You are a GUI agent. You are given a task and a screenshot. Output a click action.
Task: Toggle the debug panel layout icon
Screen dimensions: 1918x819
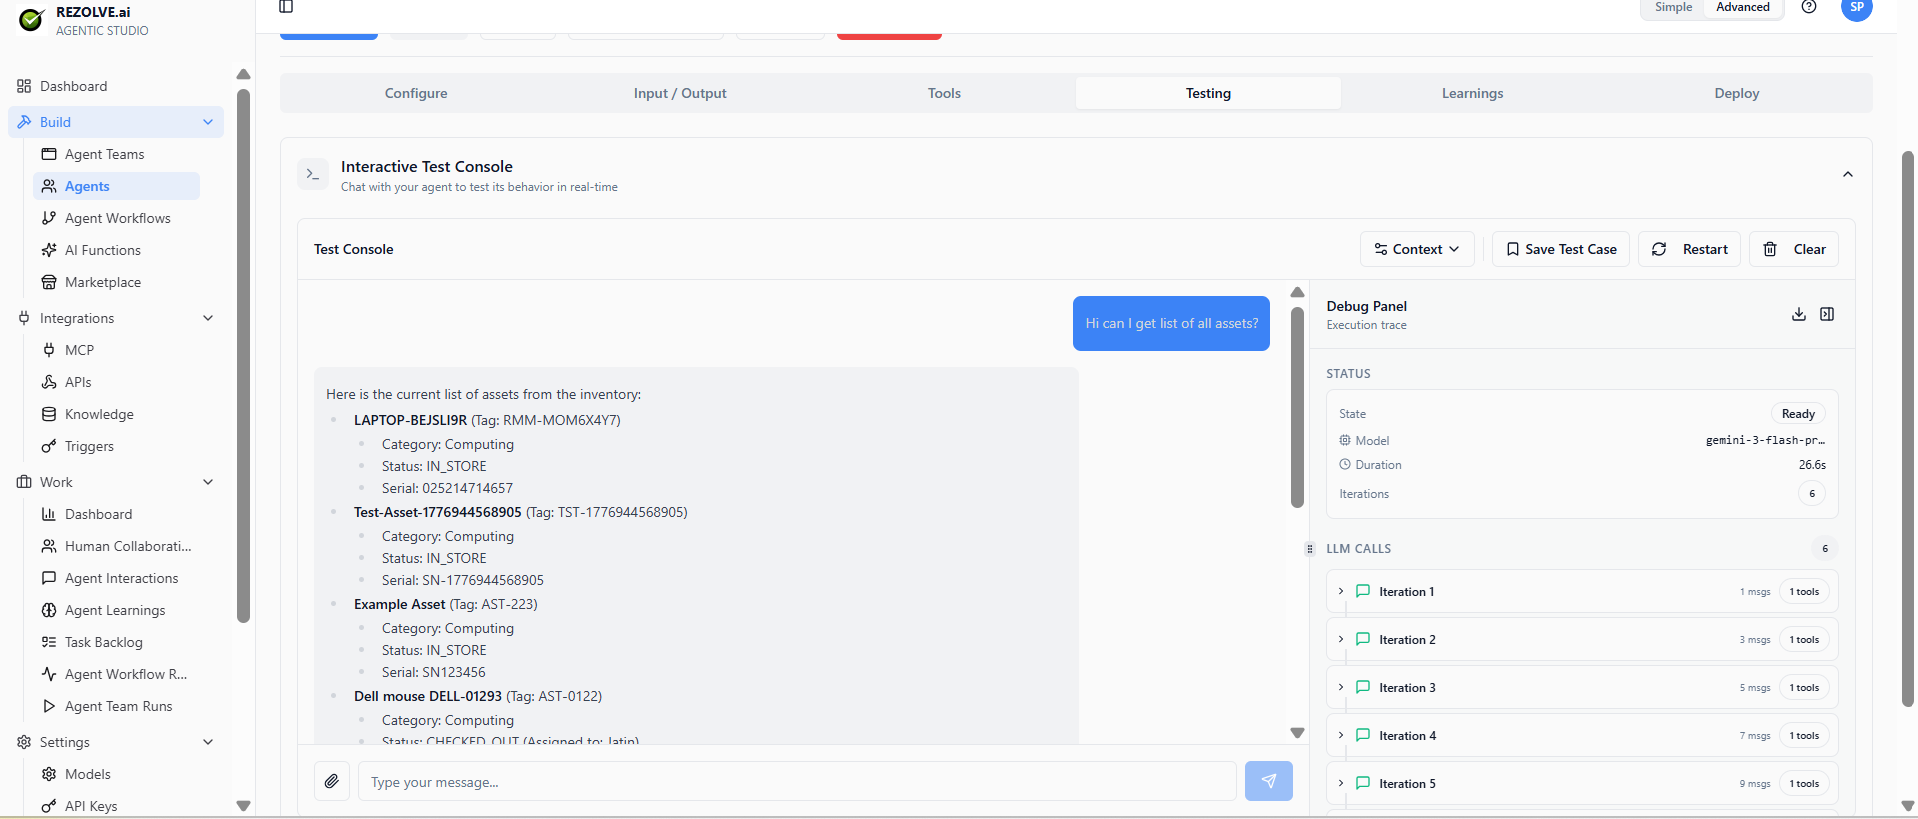coord(1827,314)
